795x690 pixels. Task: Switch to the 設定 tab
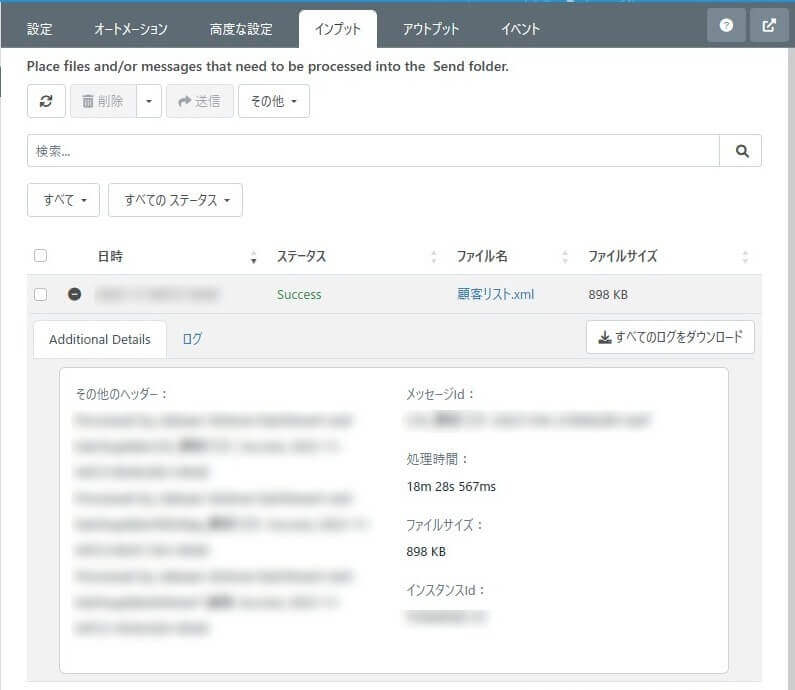[x=40, y=29]
